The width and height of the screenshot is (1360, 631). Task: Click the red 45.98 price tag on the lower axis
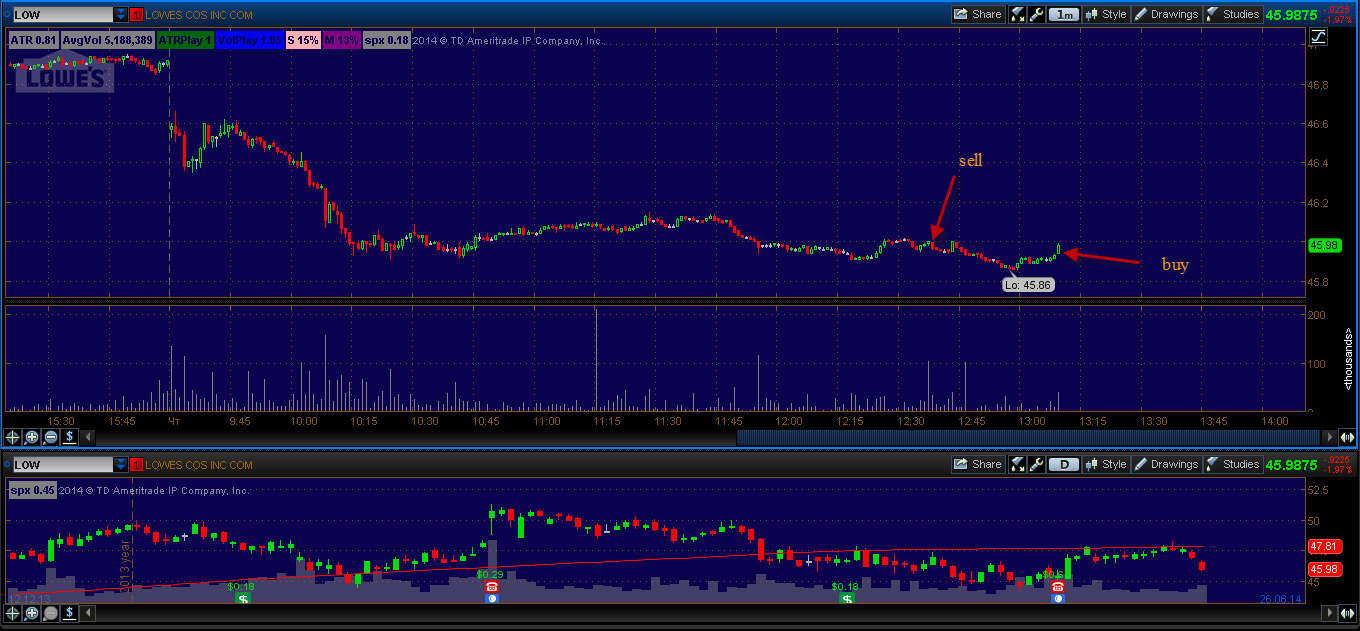(x=1323, y=568)
